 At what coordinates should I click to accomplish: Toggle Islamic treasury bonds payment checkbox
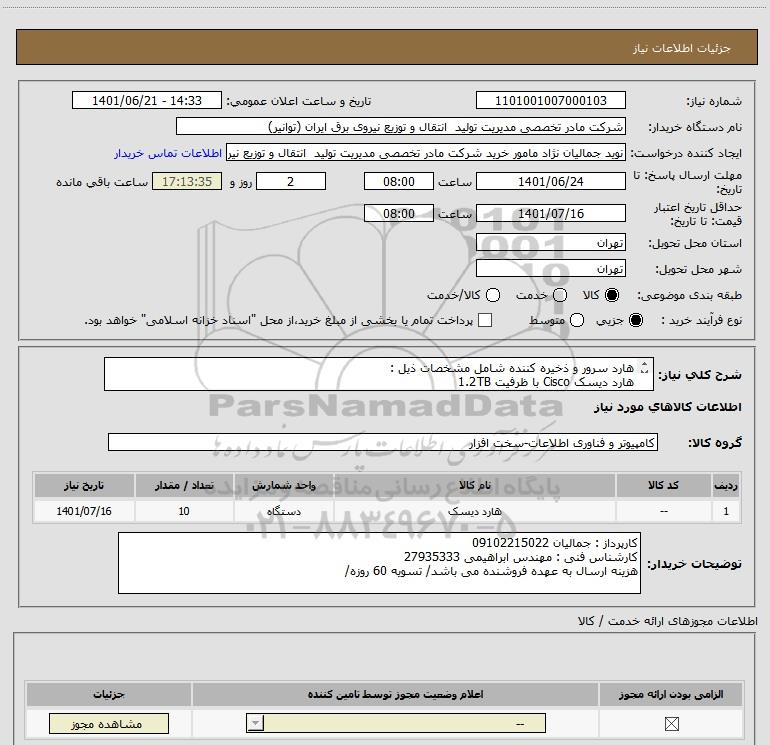pyautogui.click(x=485, y=320)
